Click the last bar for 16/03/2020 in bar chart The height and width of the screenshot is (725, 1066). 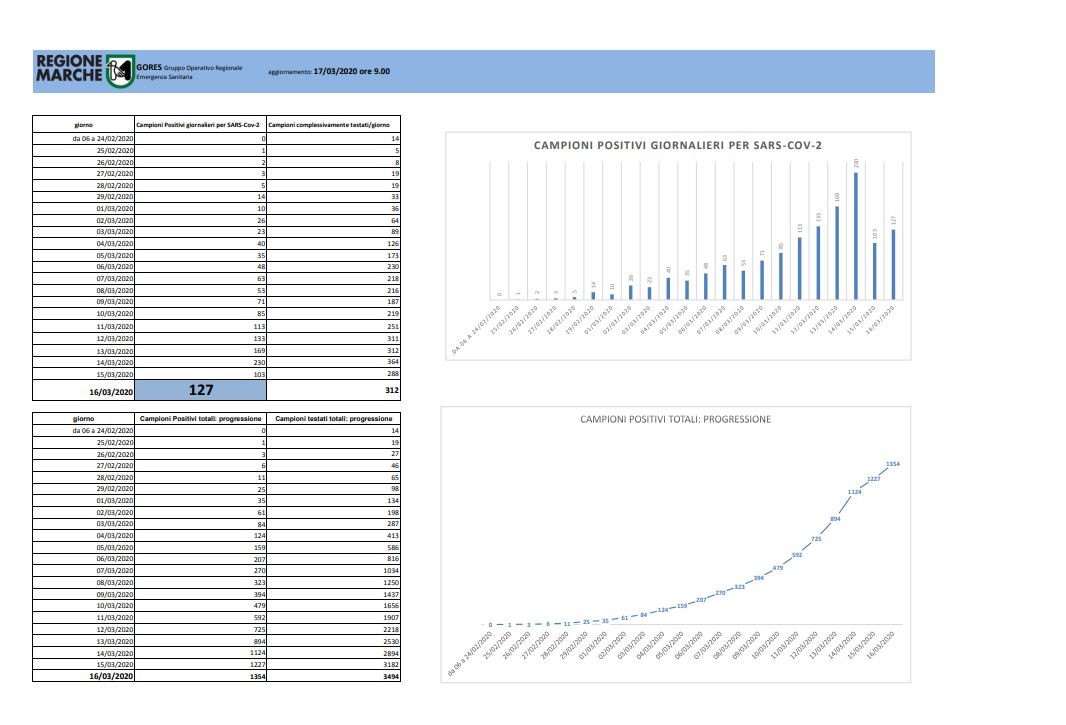point(893,265)
